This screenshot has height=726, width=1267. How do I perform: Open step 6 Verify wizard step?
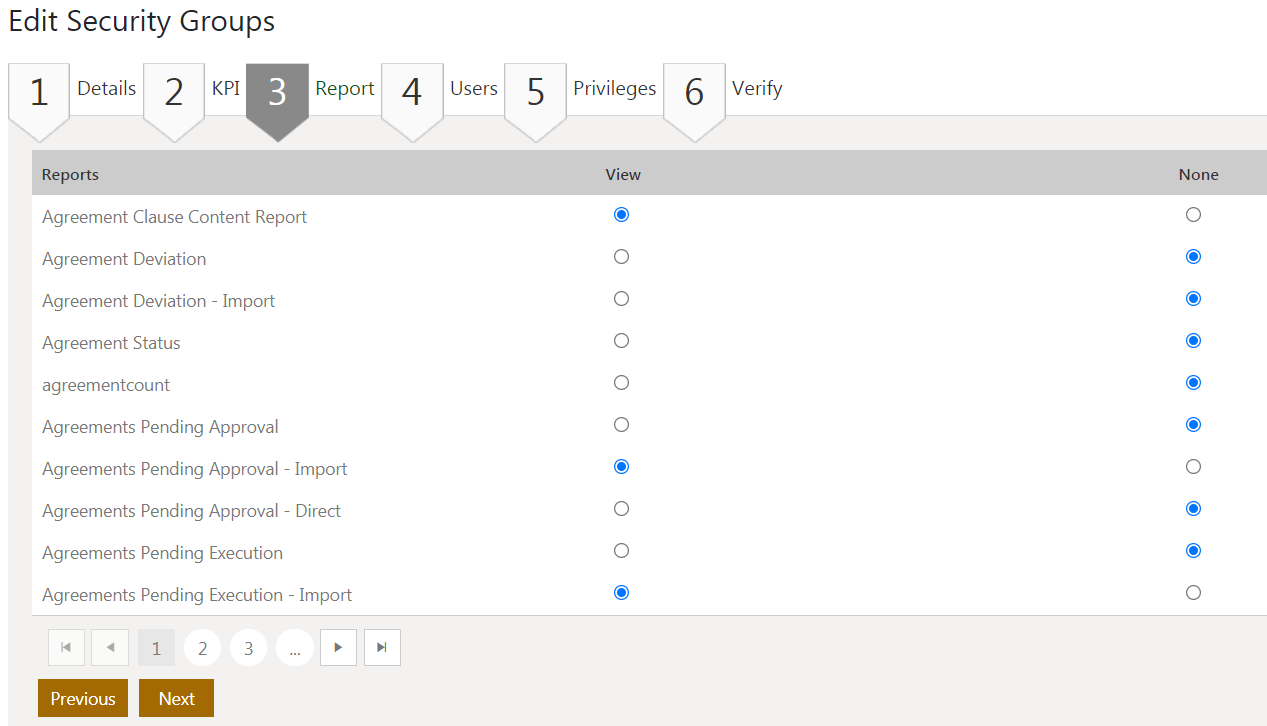[694, 92]
